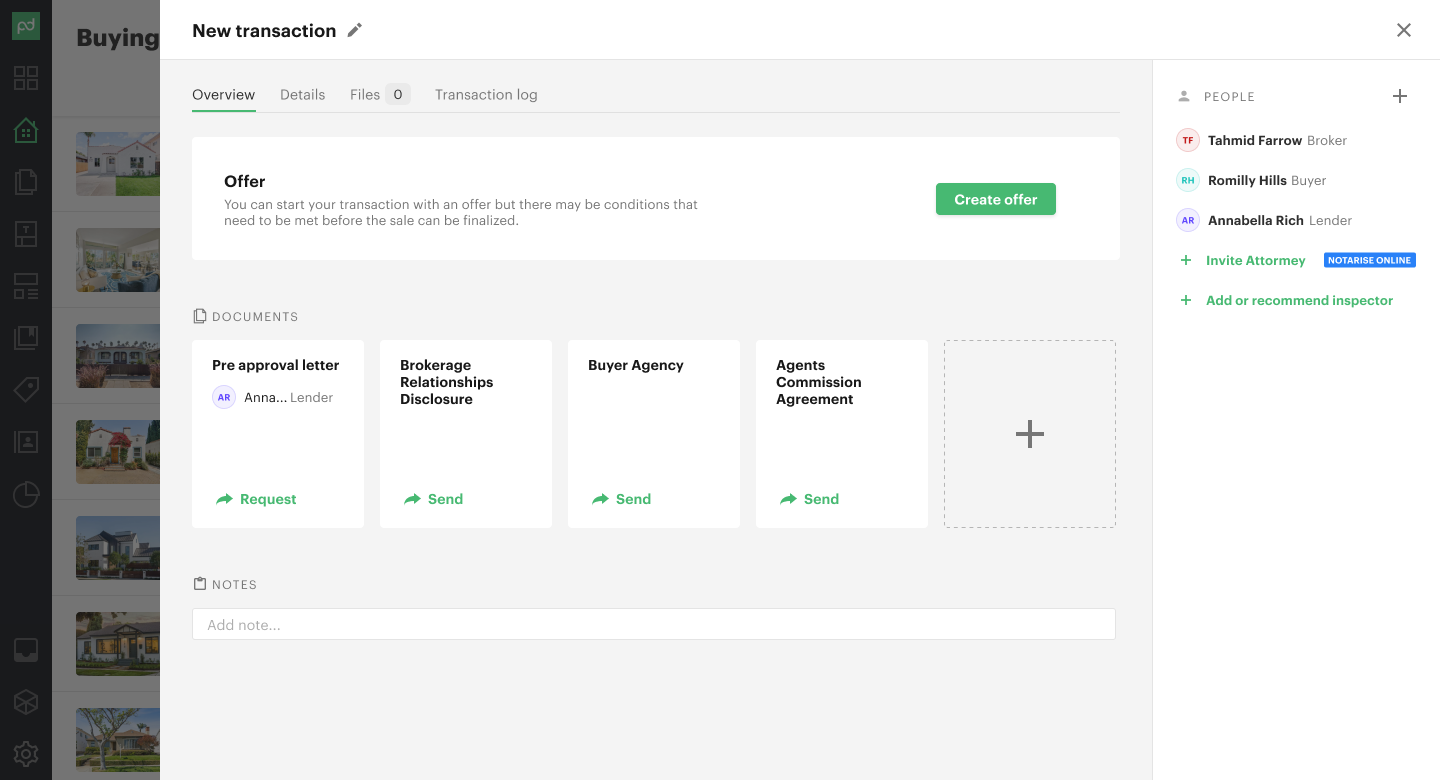Click the plus icon beside People header
Screen dimensions: 1440x780
coord(1400,97)
